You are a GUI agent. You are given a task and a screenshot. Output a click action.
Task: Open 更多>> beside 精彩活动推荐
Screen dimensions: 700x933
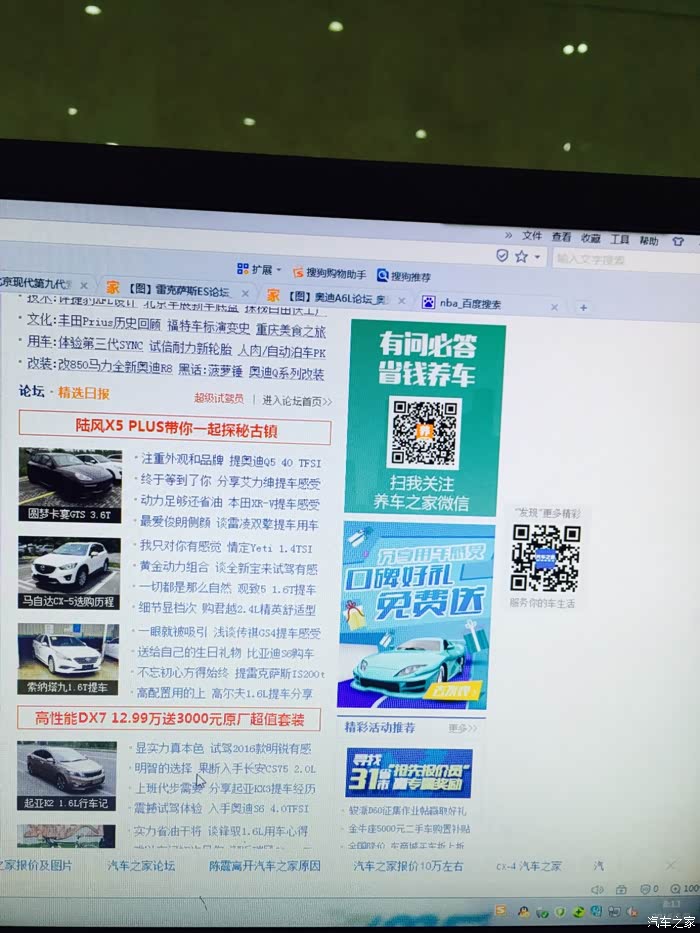coord(462,728)
